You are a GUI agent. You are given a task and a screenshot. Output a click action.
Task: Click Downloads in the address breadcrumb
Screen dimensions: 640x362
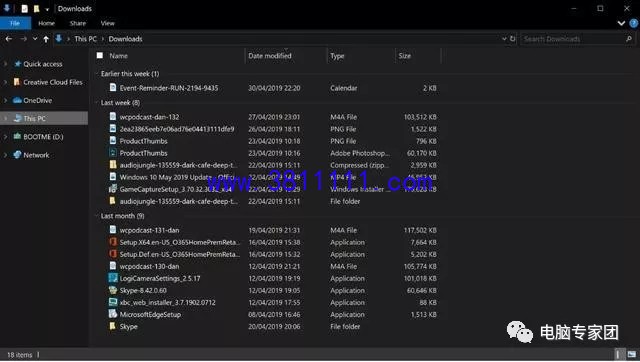[x=125, y=39]
